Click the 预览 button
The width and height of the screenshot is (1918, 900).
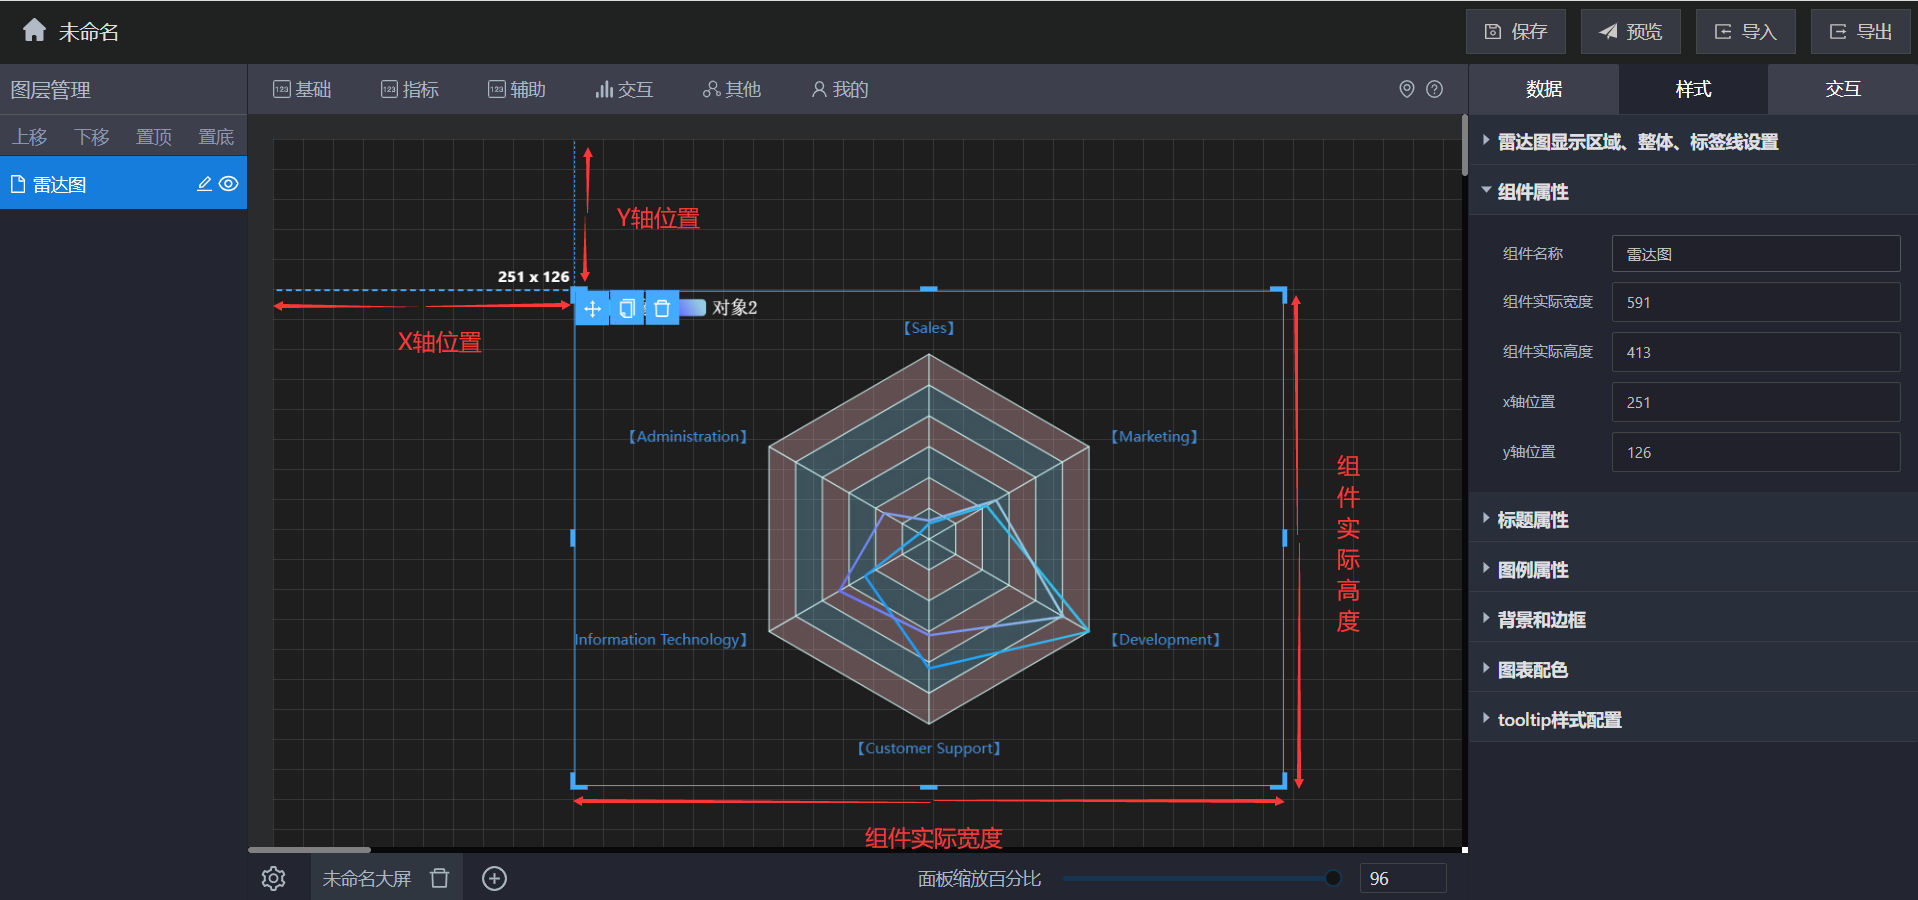[1630, 32]
